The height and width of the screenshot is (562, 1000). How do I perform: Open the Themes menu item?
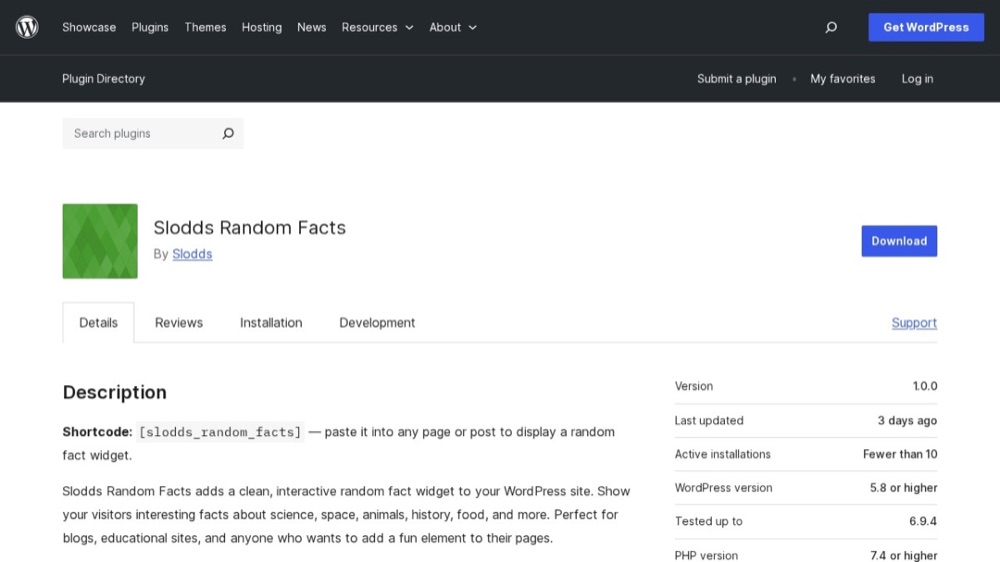[x=205, y=27]
